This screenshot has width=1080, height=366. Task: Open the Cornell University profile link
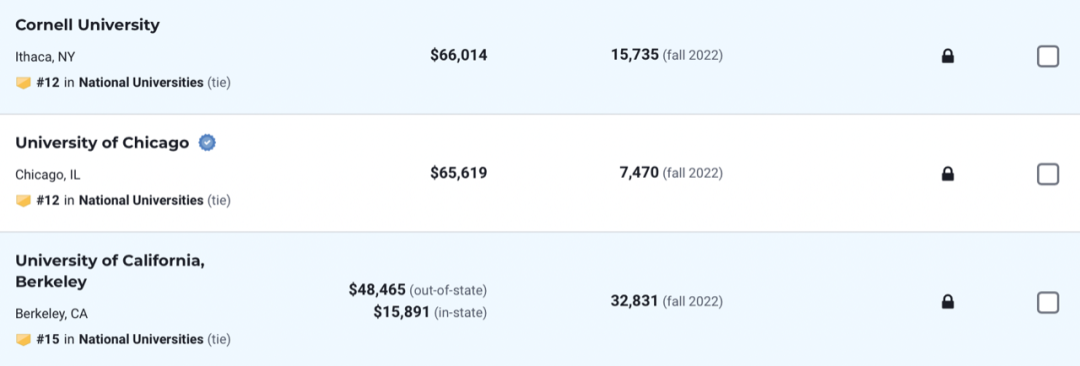point(87,26)
